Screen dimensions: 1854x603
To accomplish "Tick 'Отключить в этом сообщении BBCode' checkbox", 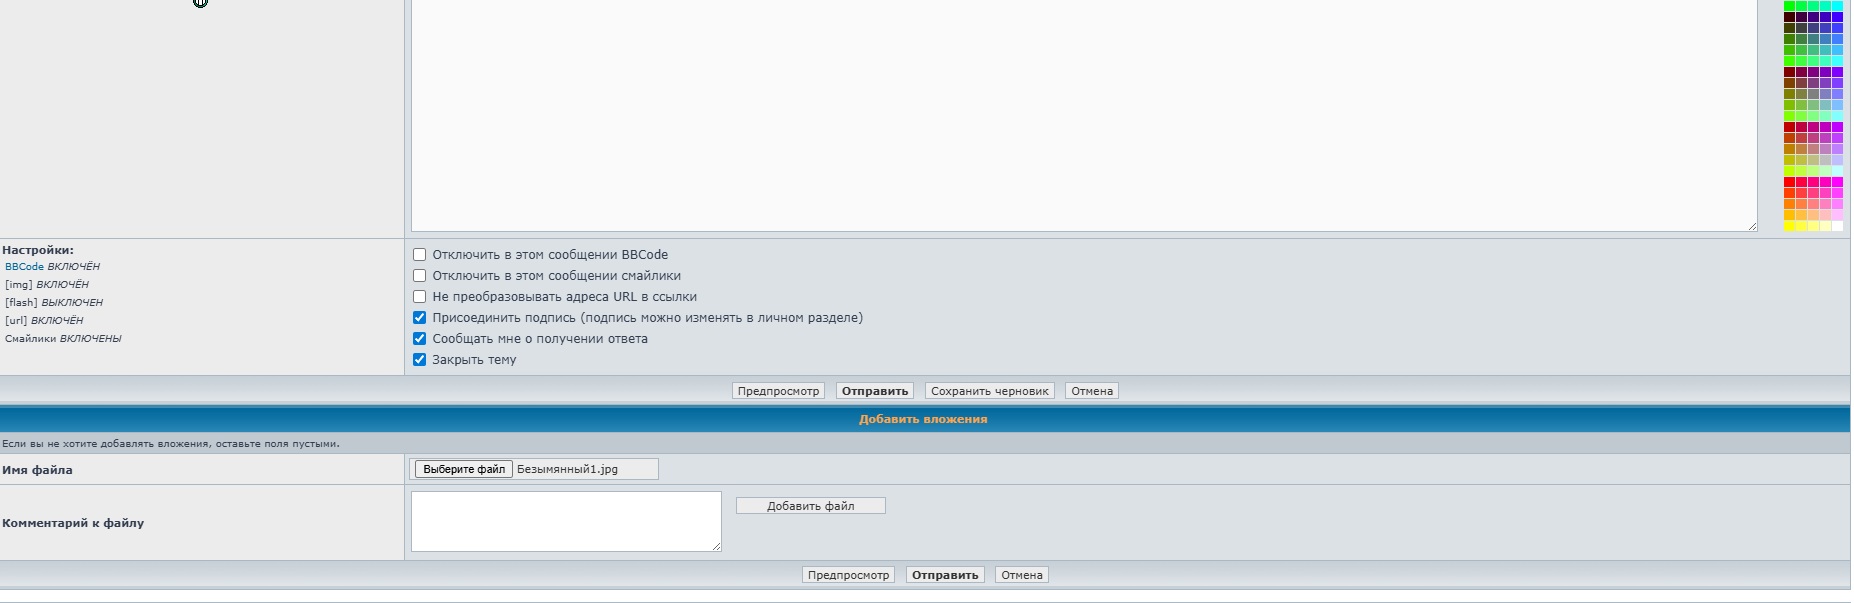I will point(420,255).
